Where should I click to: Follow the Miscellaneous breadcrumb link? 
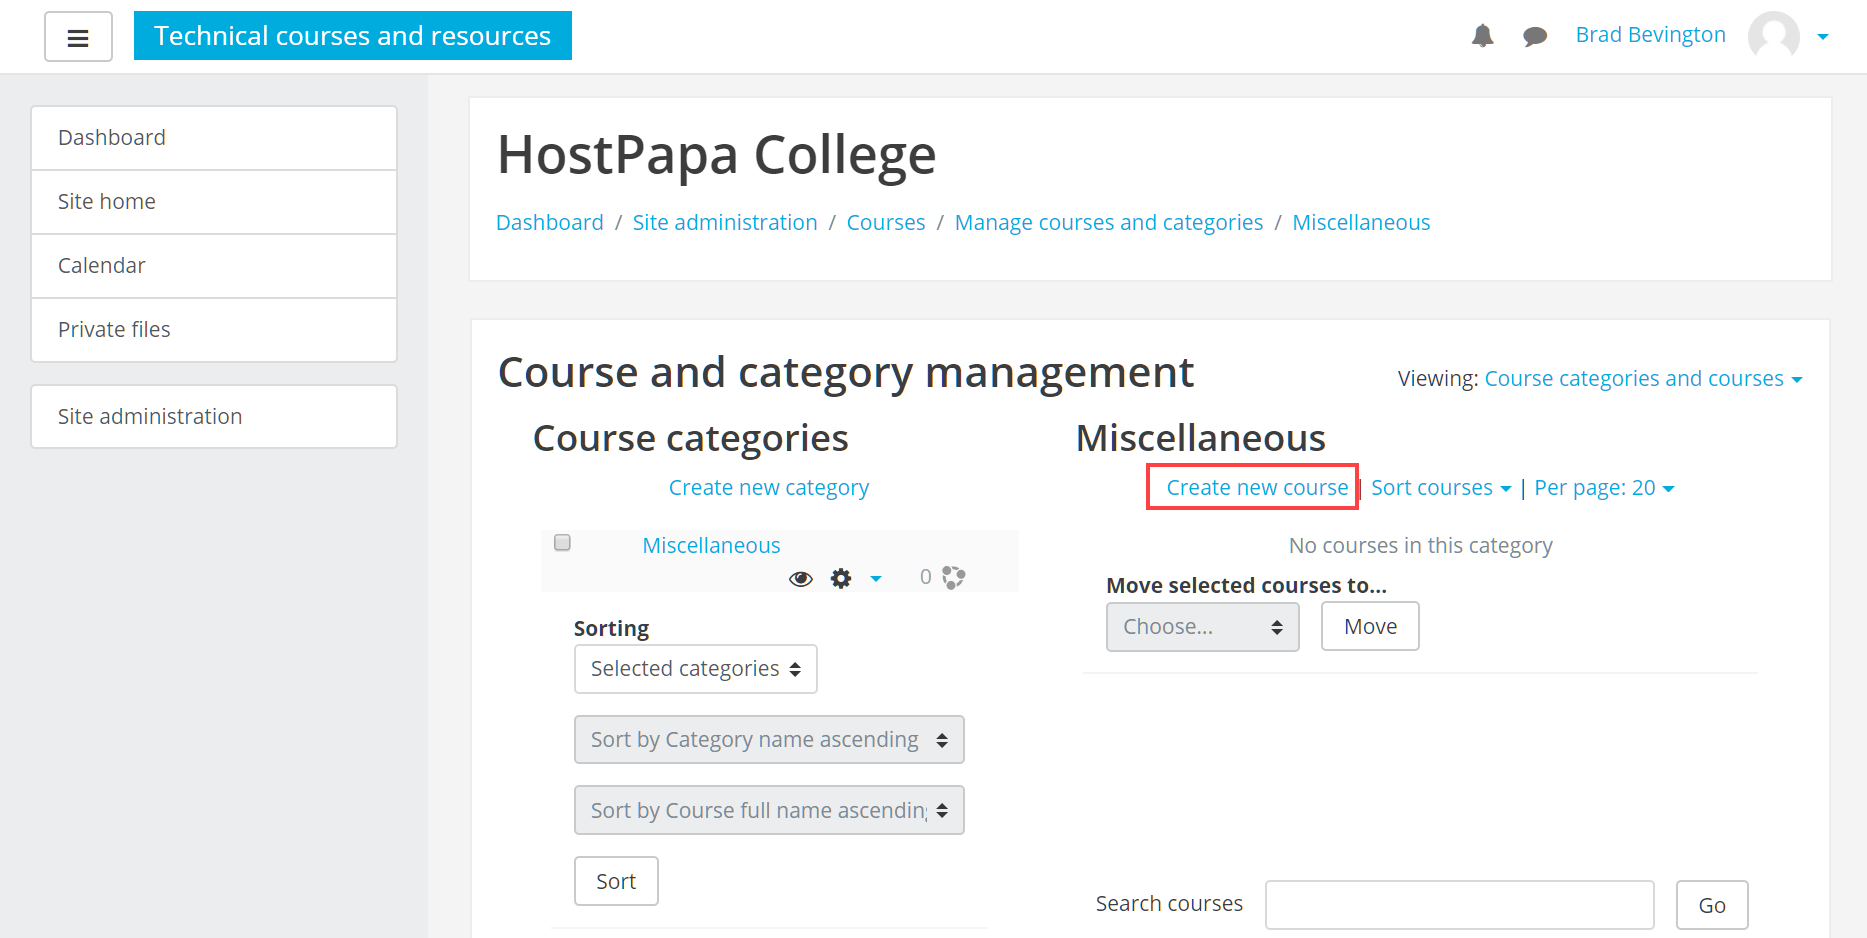tap(1361, 223)
